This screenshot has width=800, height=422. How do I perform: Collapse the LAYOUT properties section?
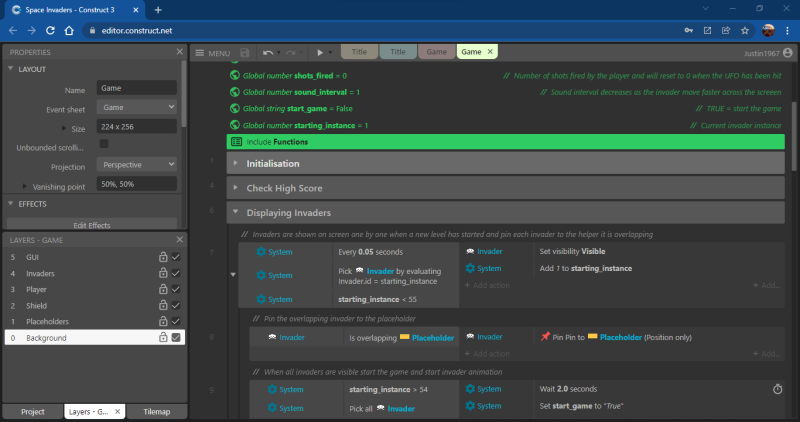11,68
